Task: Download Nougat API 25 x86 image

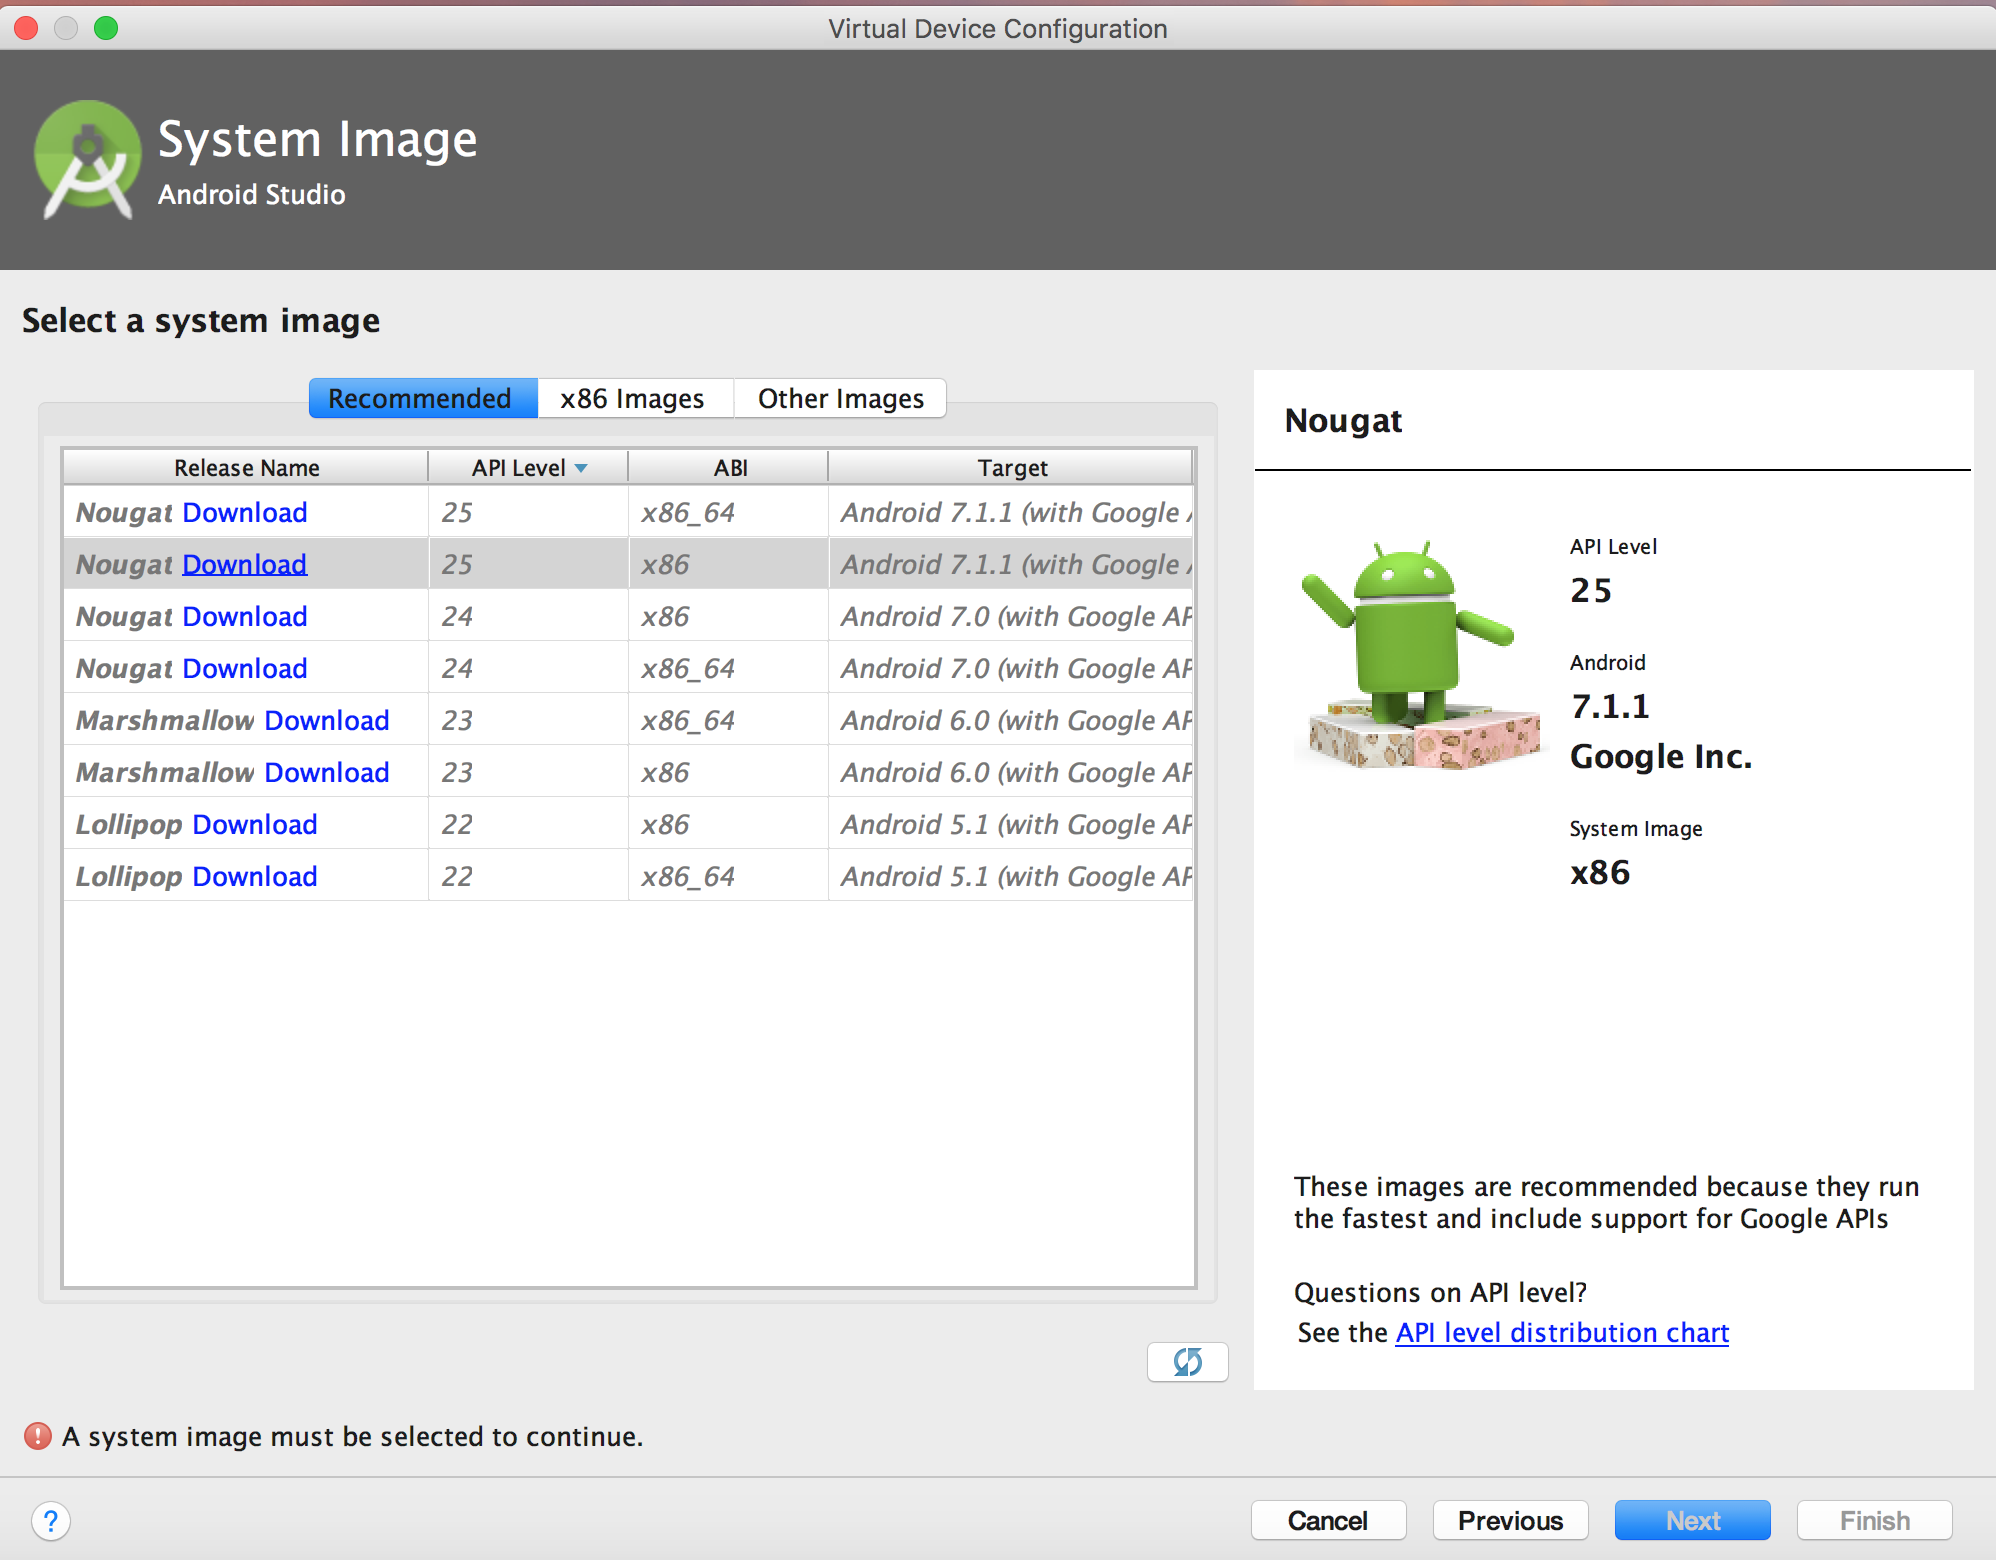Action: 245,564
